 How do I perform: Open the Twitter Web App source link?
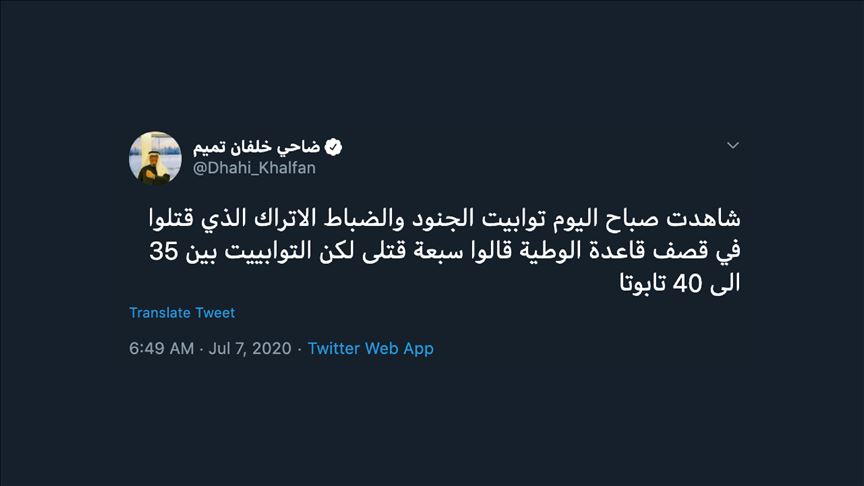[370, 349]
